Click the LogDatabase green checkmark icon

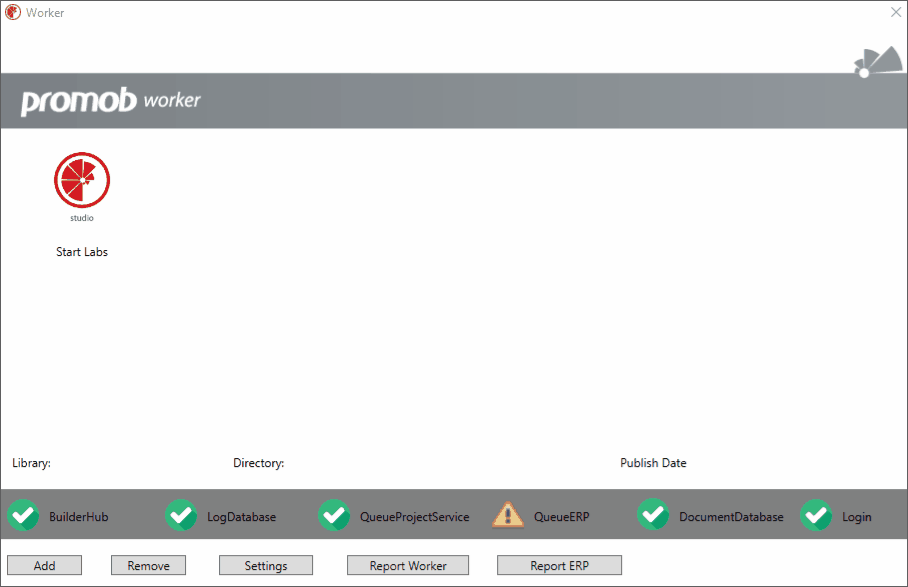pyautogui.click(x=181, y=515)
